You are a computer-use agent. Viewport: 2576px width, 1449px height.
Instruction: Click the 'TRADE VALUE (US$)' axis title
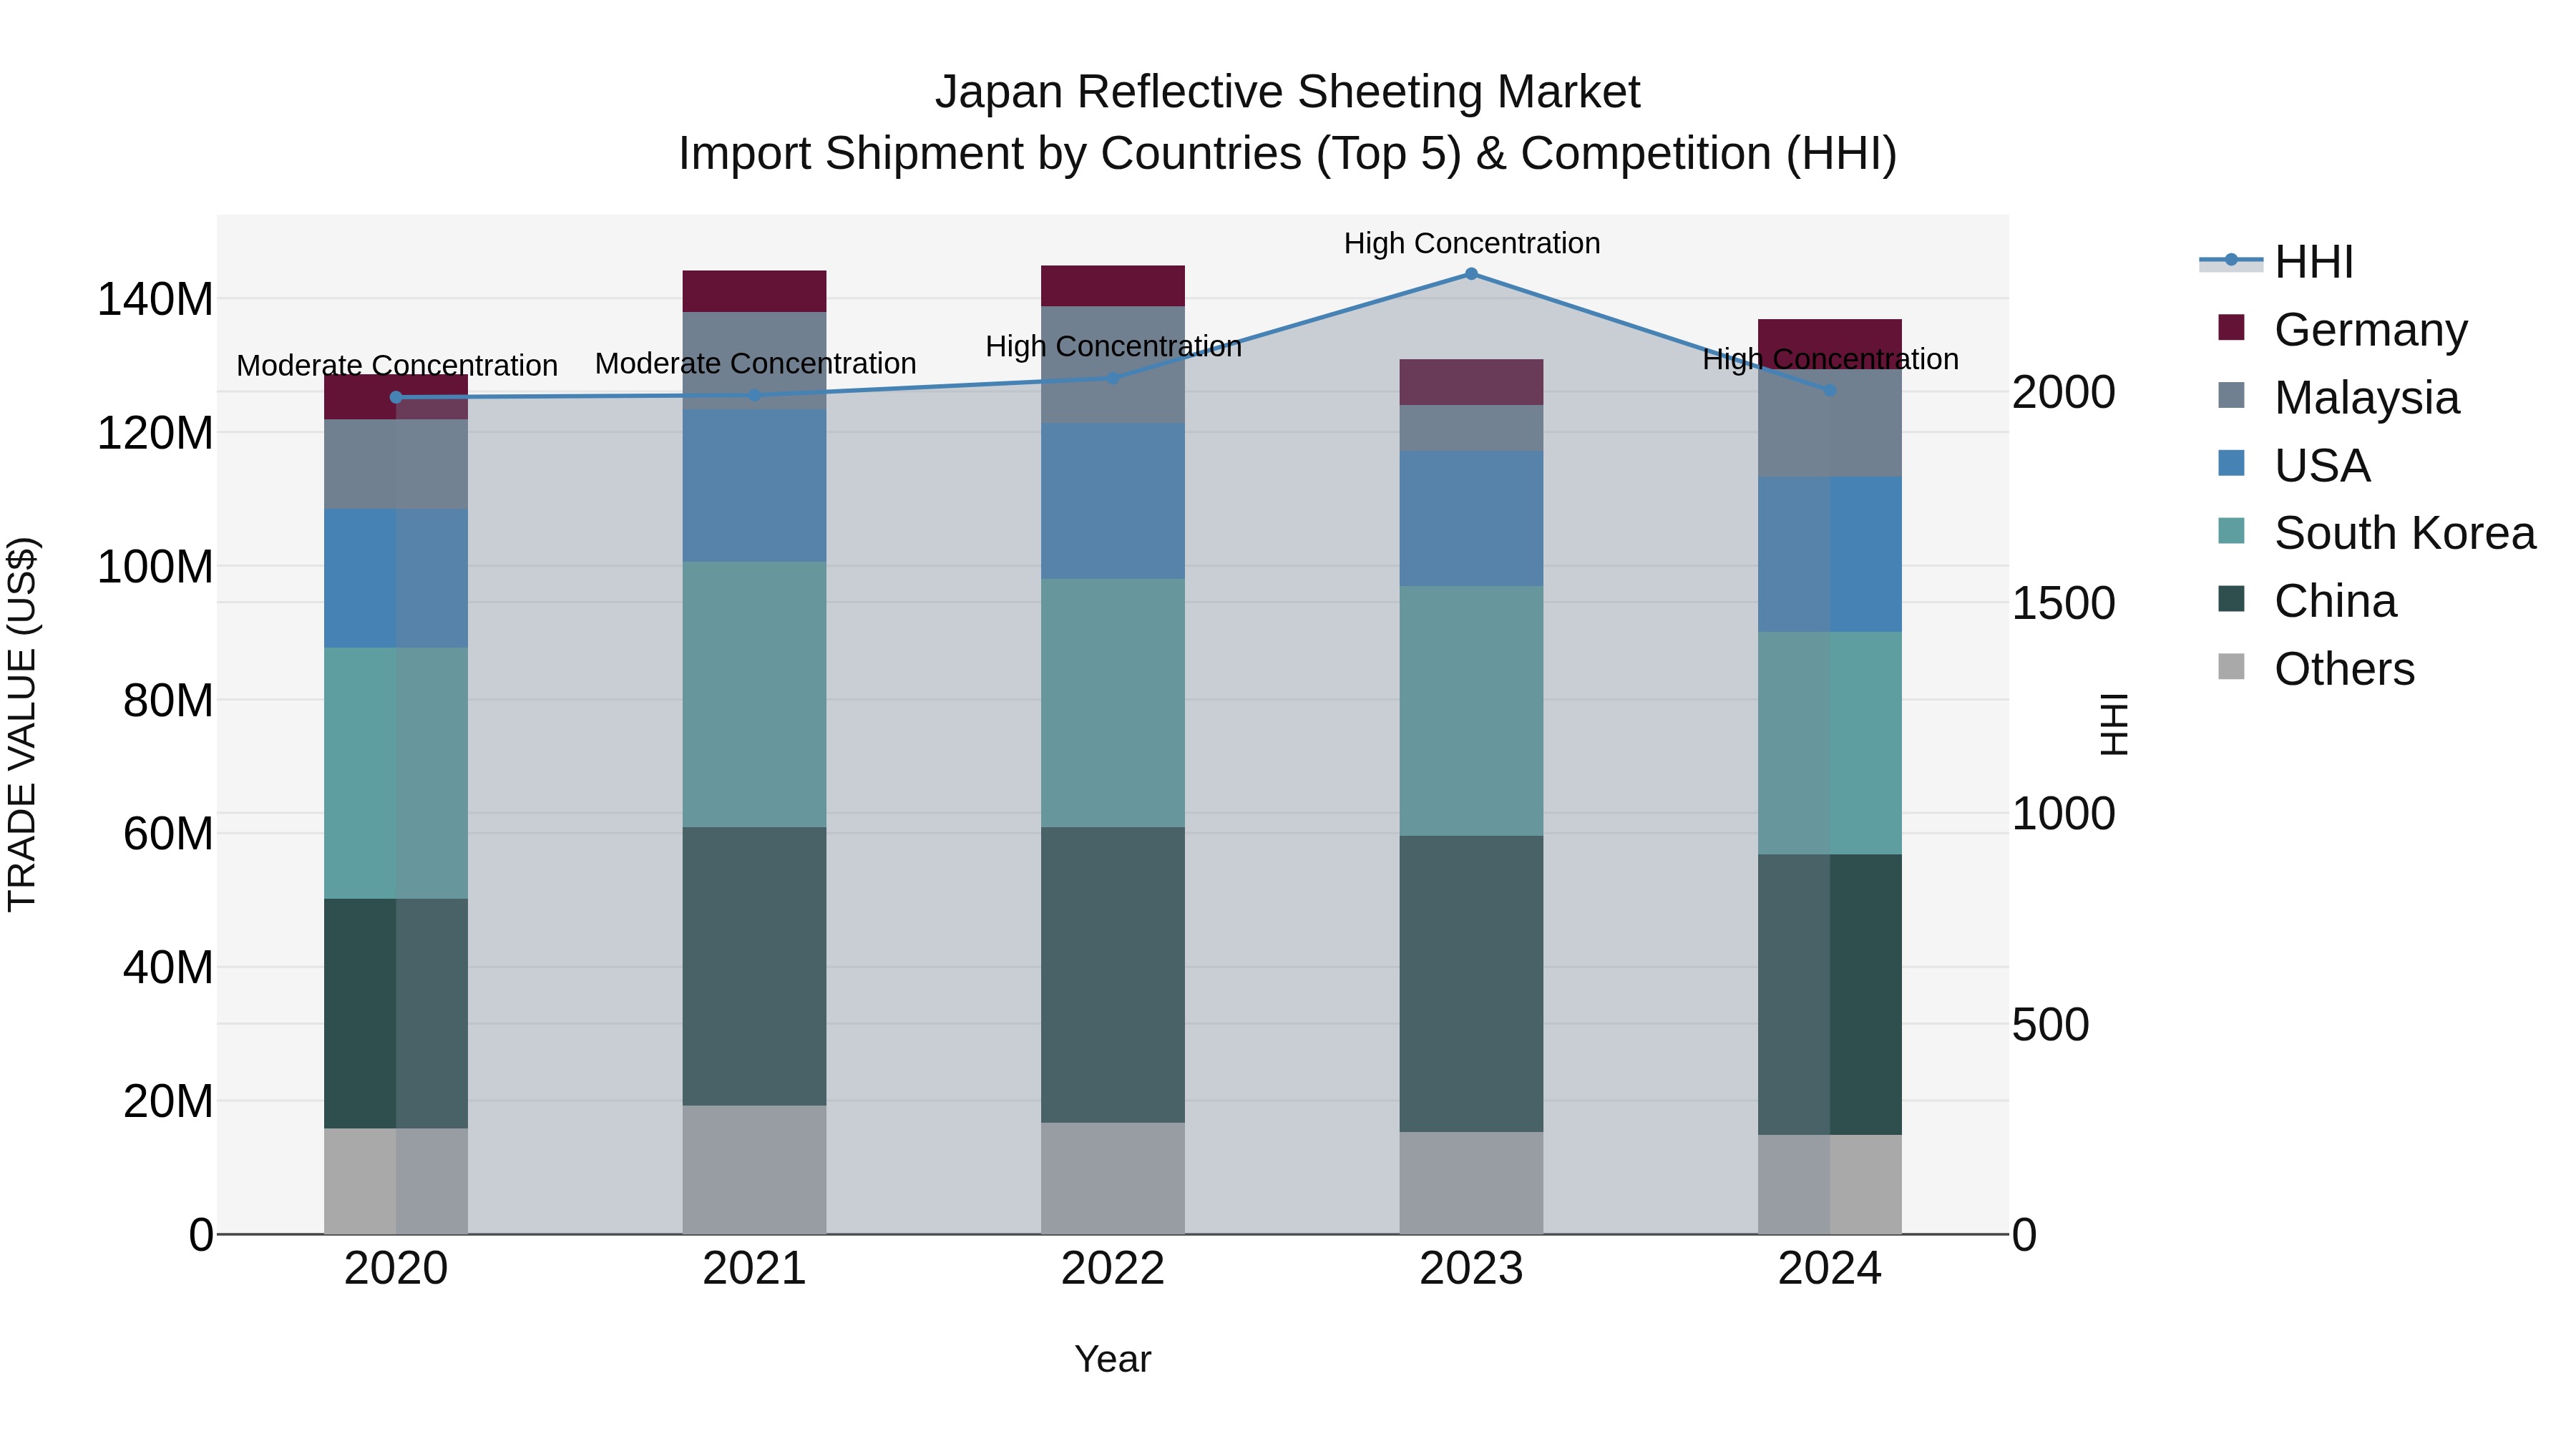pos(22,724)
